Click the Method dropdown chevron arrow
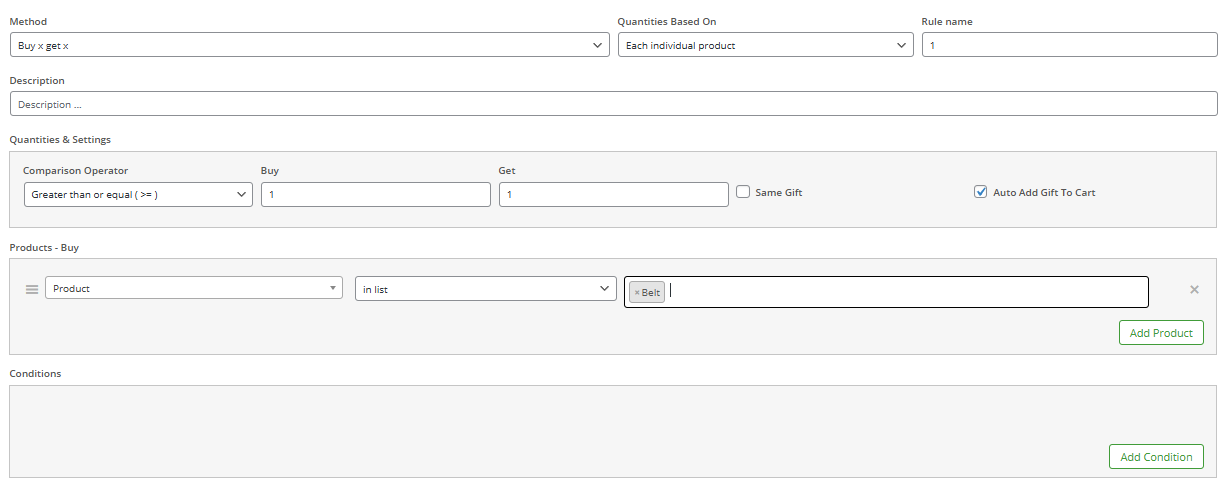 (x=598, y=45)
